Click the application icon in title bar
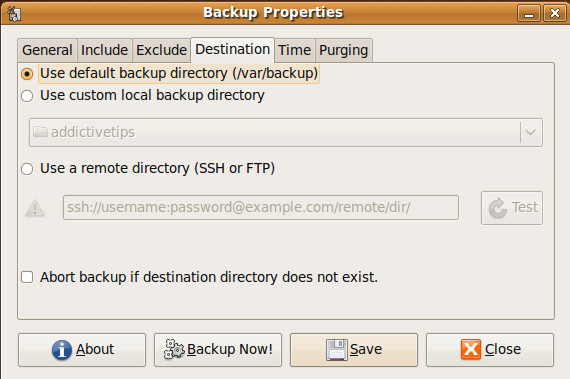The image size is (570, 379). [x=15, y=13]
